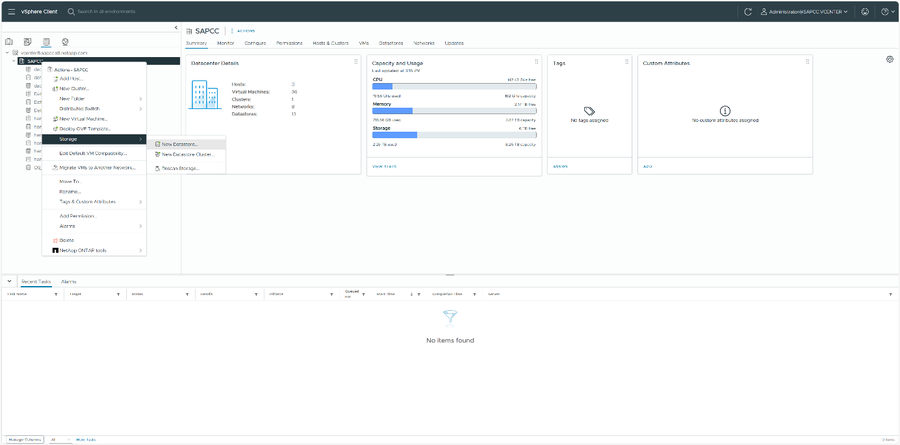900x445 pixels.
Task: Click the New Virtual Machine icon in menu
Action: 55,119
